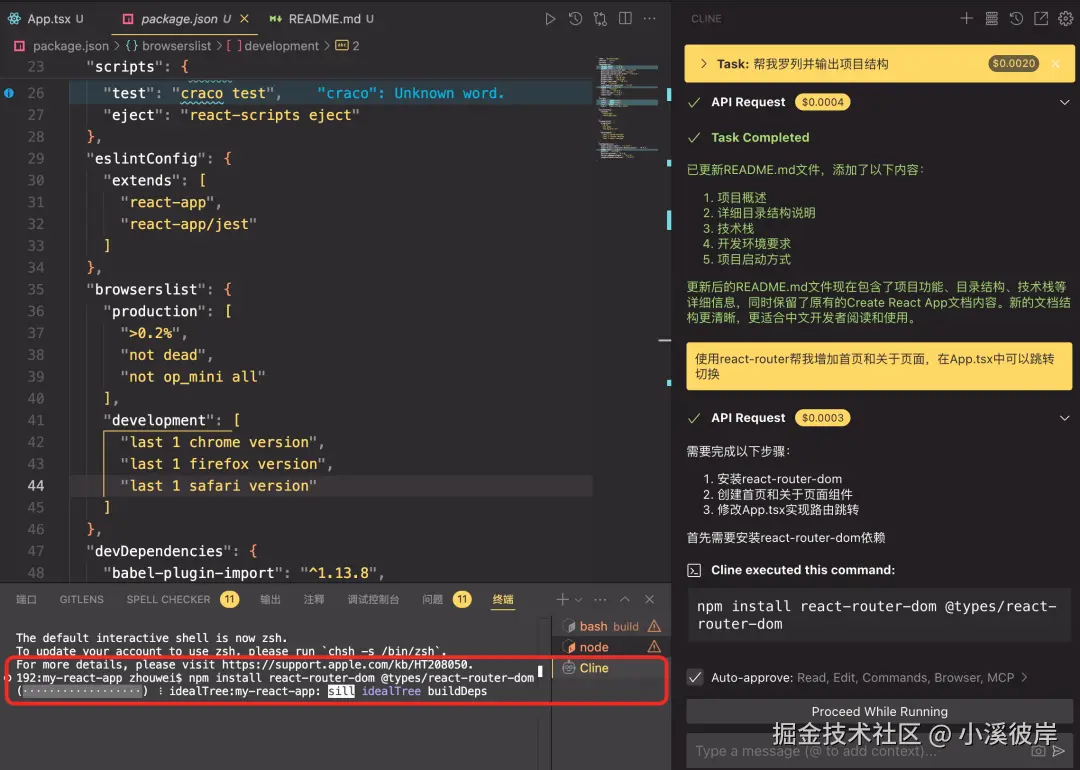Open the timeline history icon in editor toolbar
The height and width of the screenshot is (770, 1080).
pyautogui.click(x=575, y=19)
